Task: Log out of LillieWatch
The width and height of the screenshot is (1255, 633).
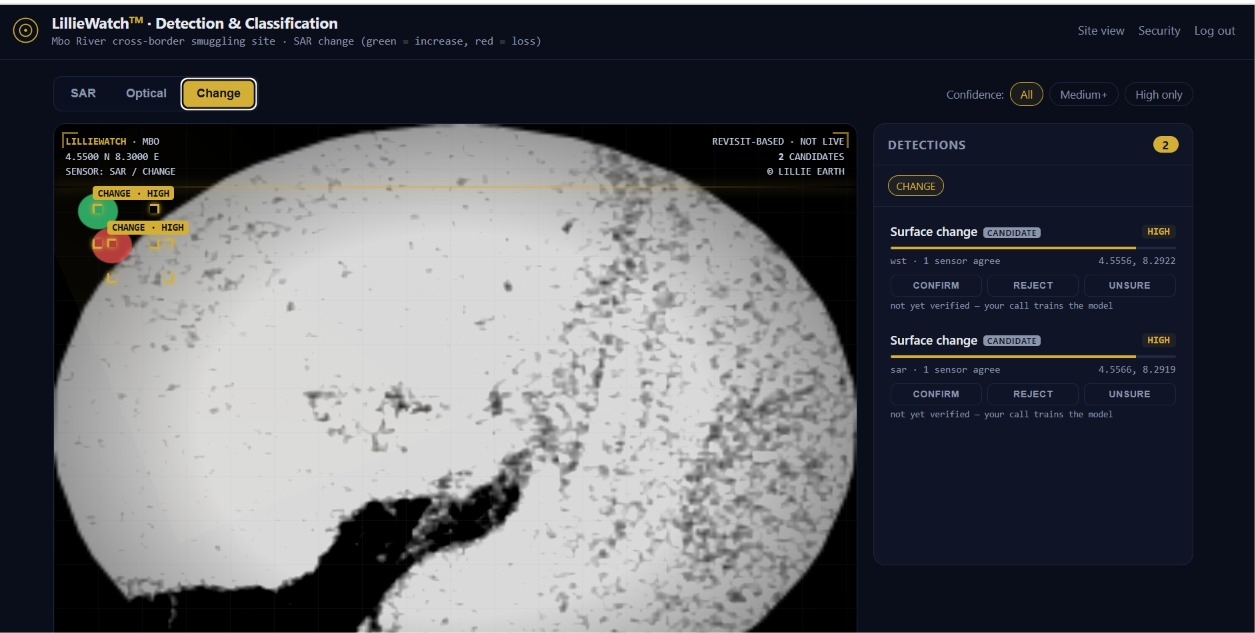Action: (1215, 31)
